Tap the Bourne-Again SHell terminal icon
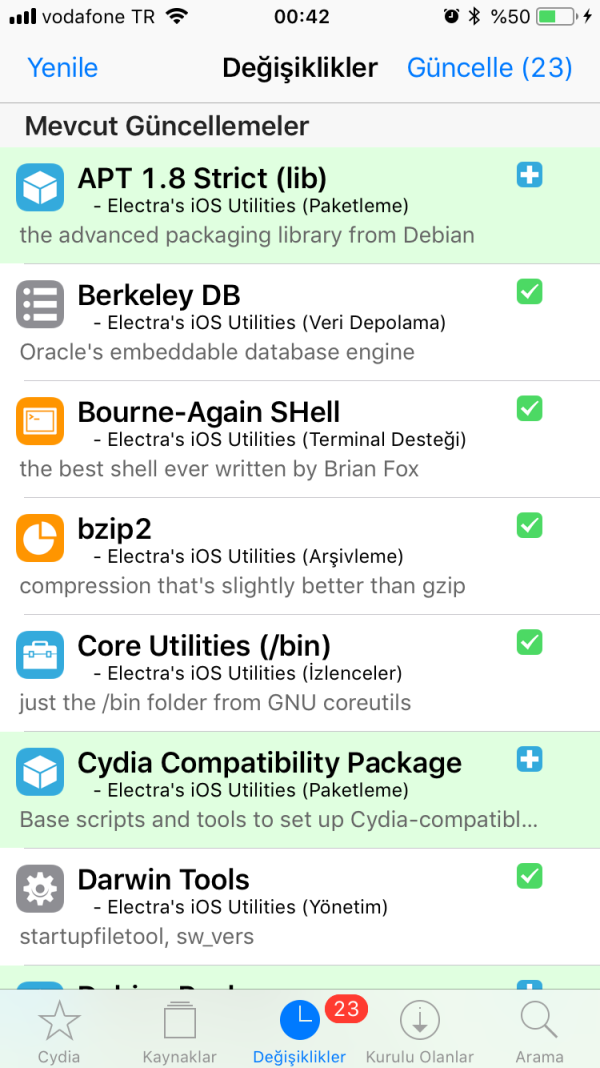Viewport: 600px width, 1068px height. (x=40, y=421)
